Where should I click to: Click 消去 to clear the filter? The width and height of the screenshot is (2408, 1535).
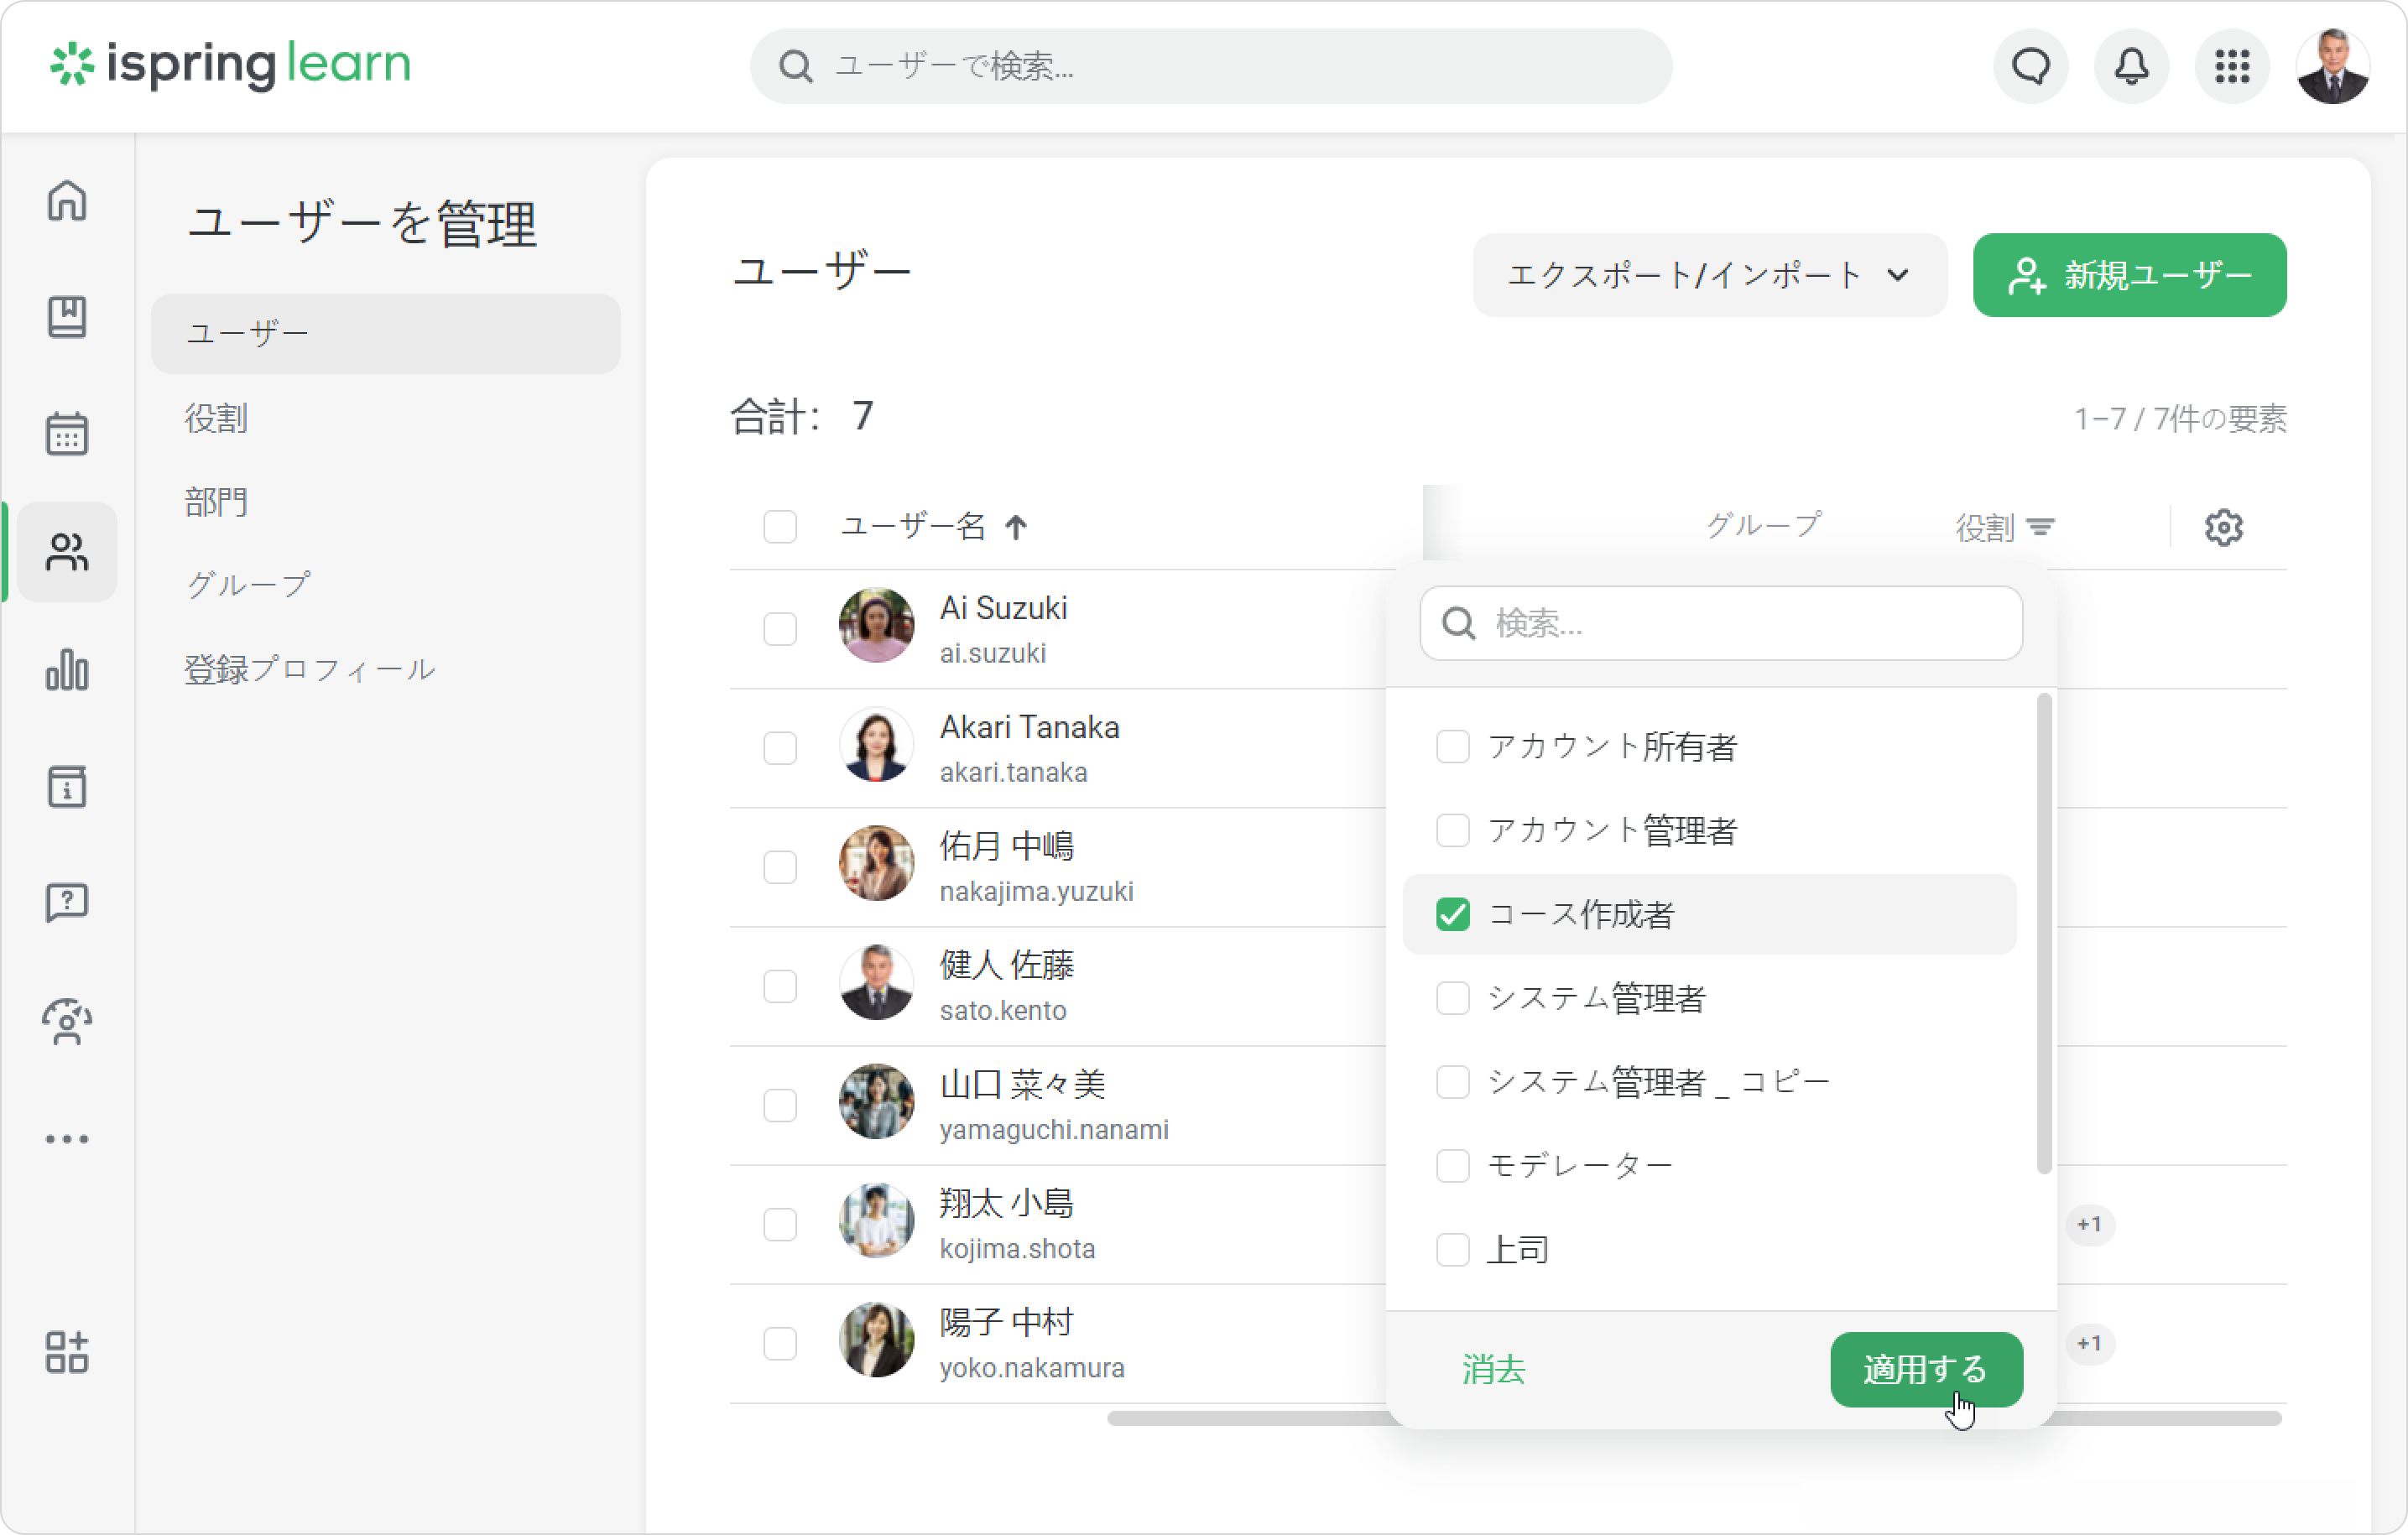point(1493,1369)
